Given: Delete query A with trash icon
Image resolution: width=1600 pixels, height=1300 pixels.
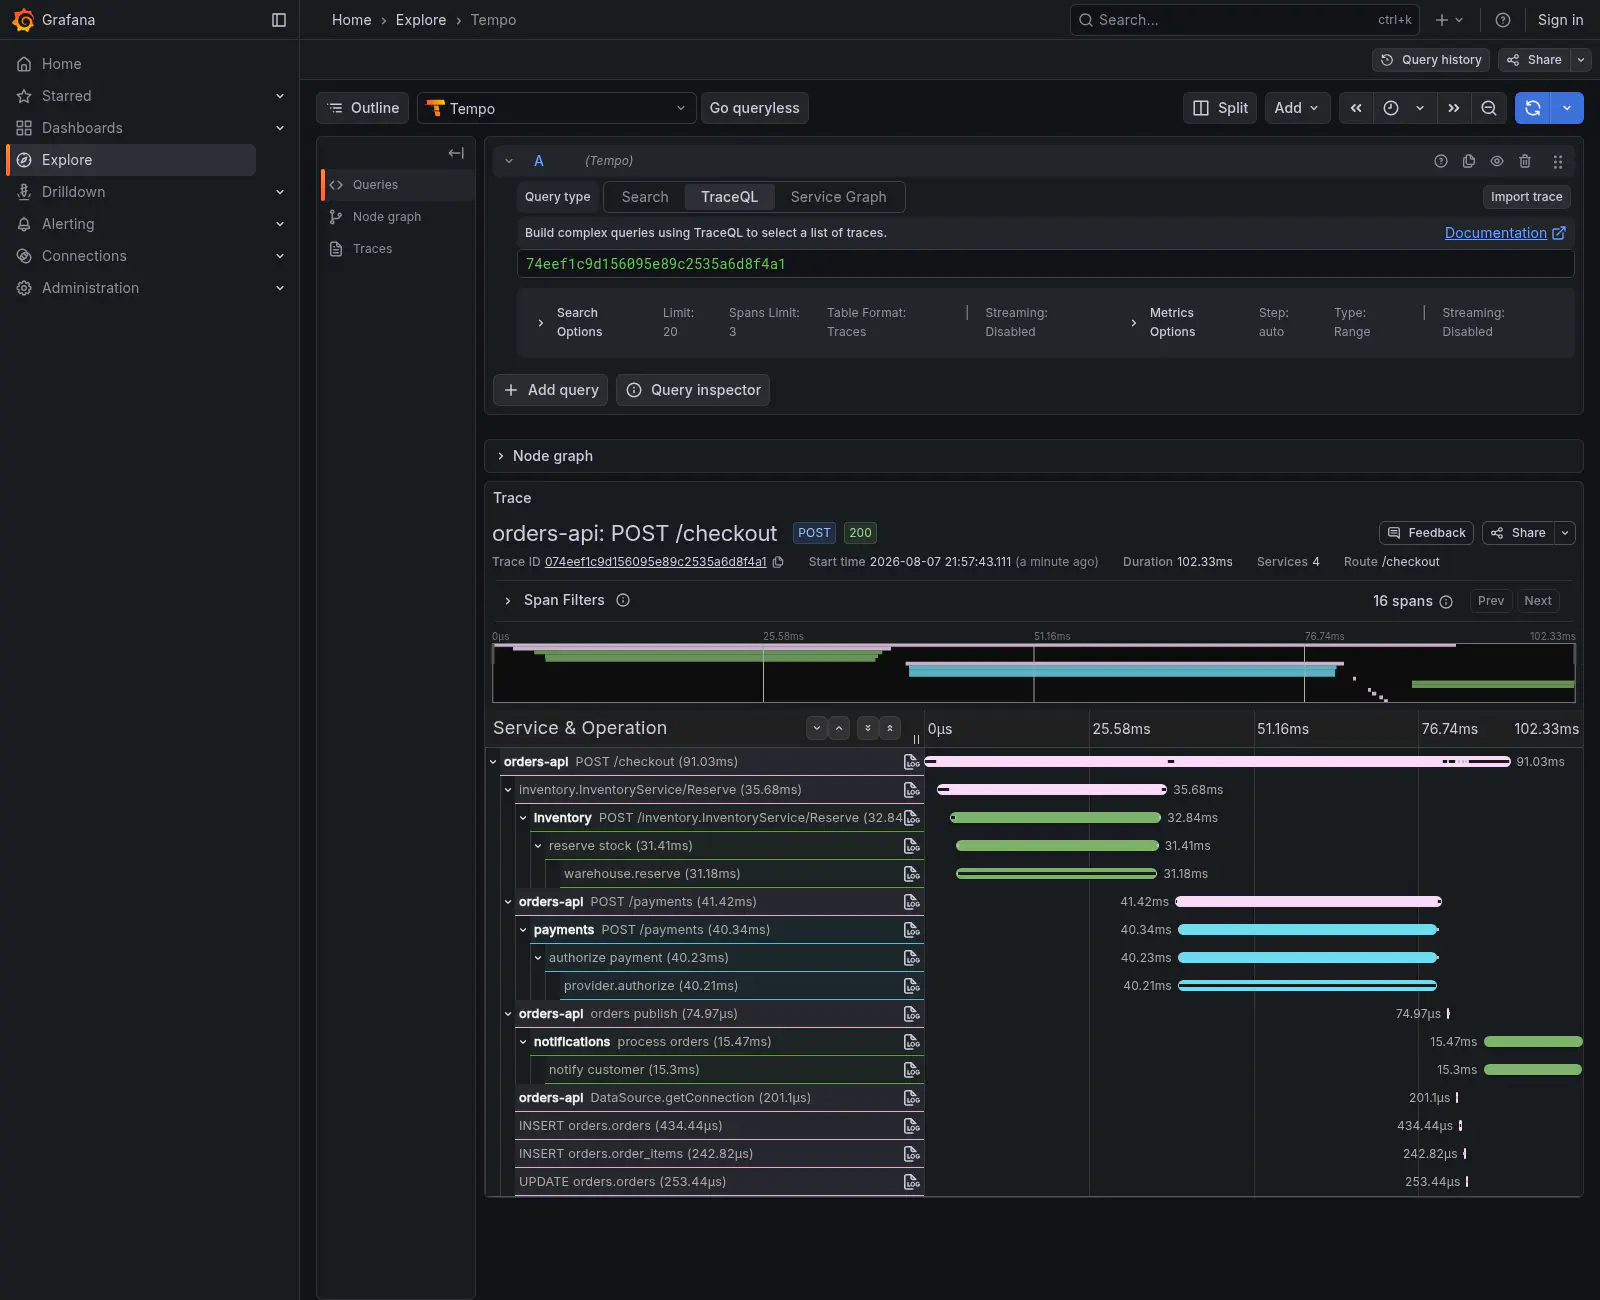Looking at the screenshot, I should pyautogui.click(x=1525, y=161).
